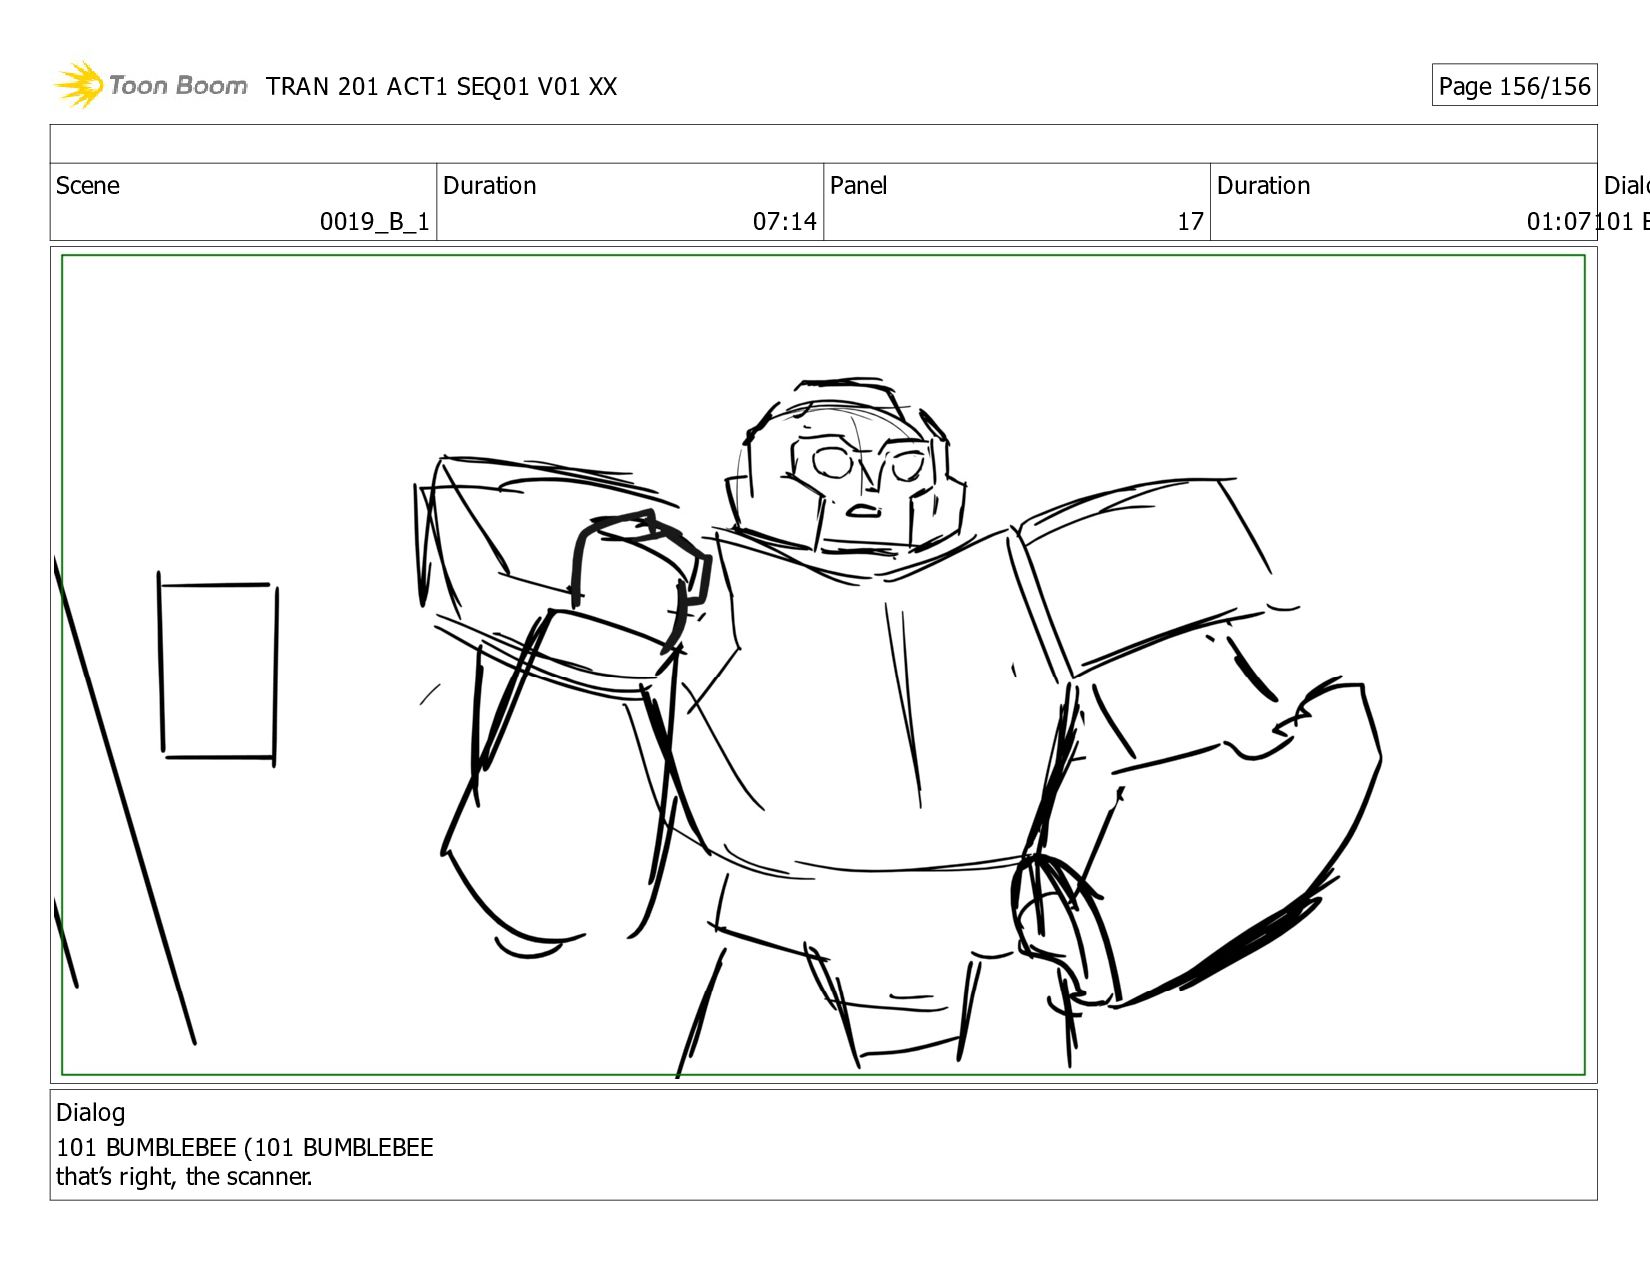Select the dialog line 101 BUMBLEBEE (101 BUMBLEBEE

tap(245, 1148)
